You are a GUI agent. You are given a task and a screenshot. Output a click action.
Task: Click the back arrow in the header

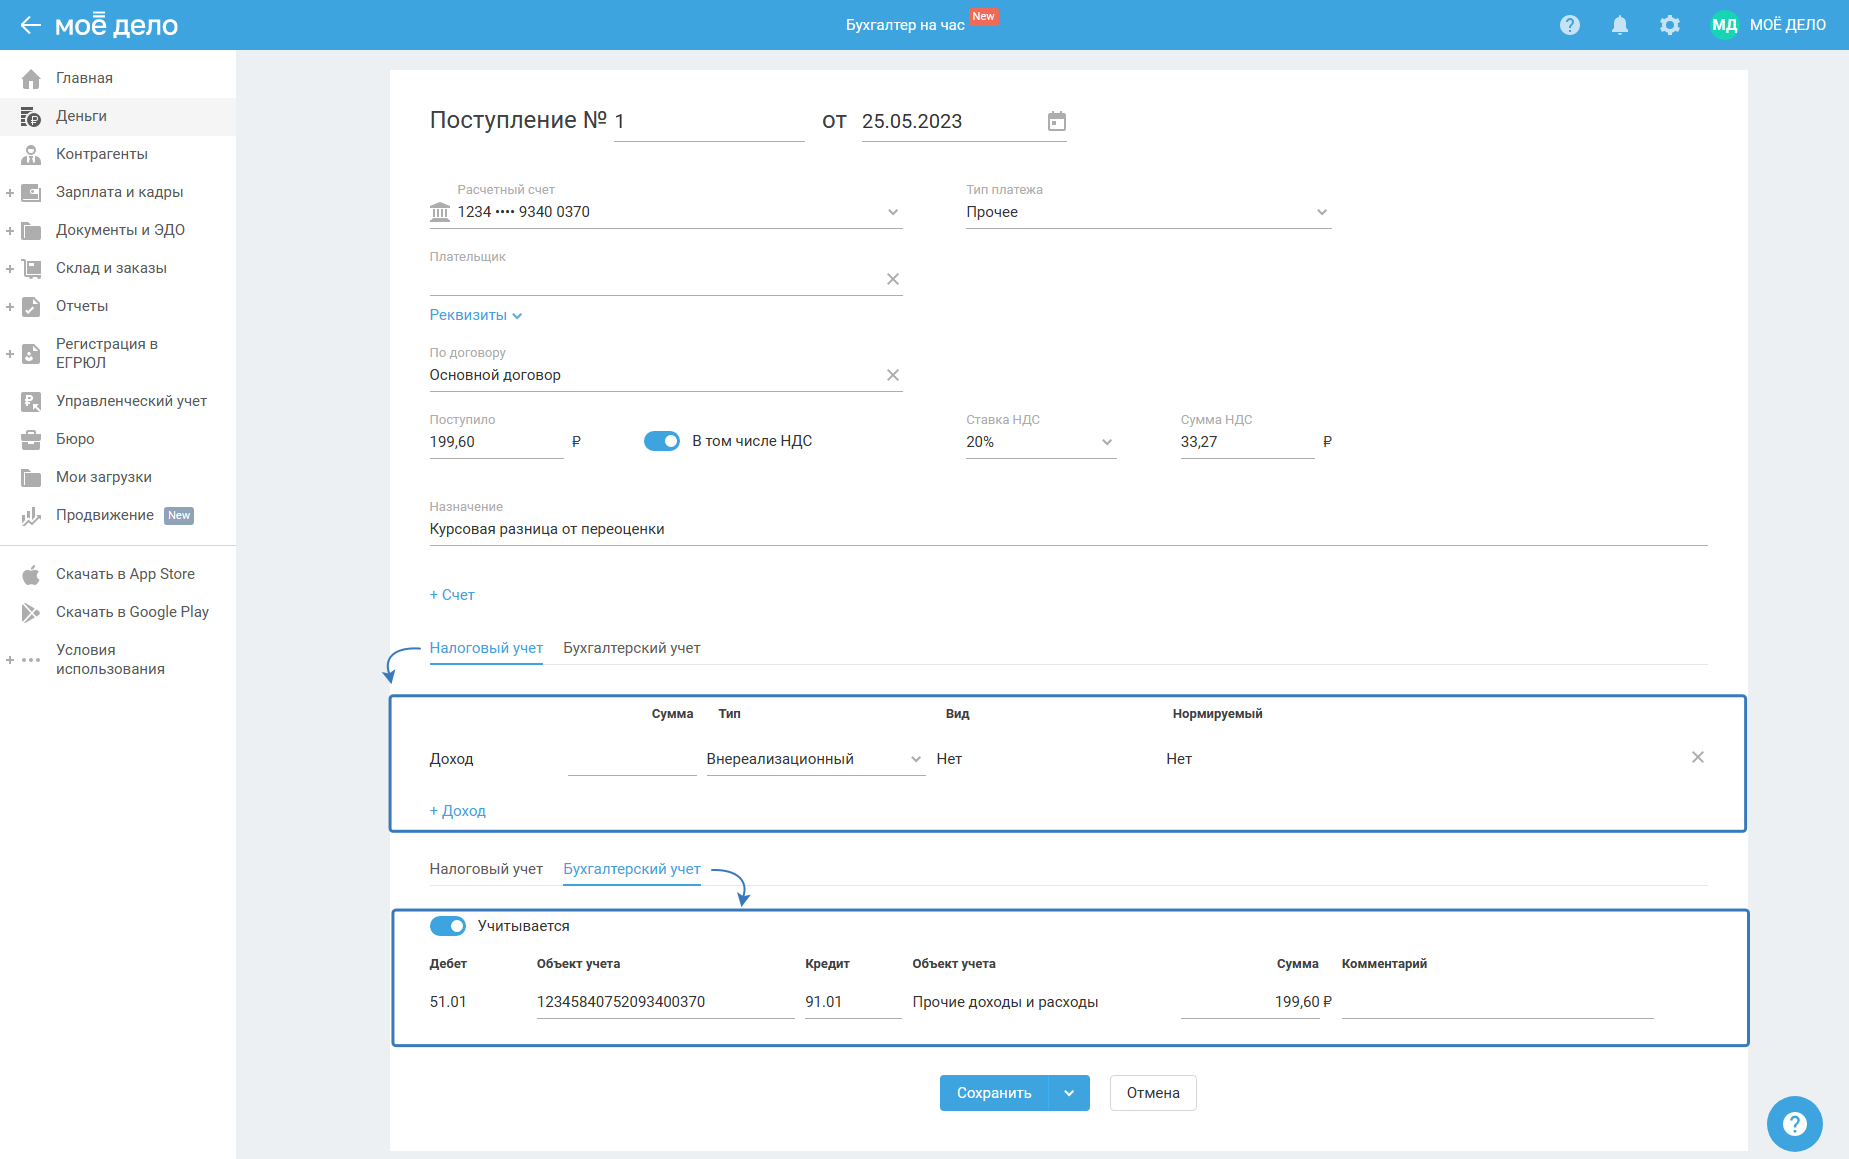tap(30, 25)
